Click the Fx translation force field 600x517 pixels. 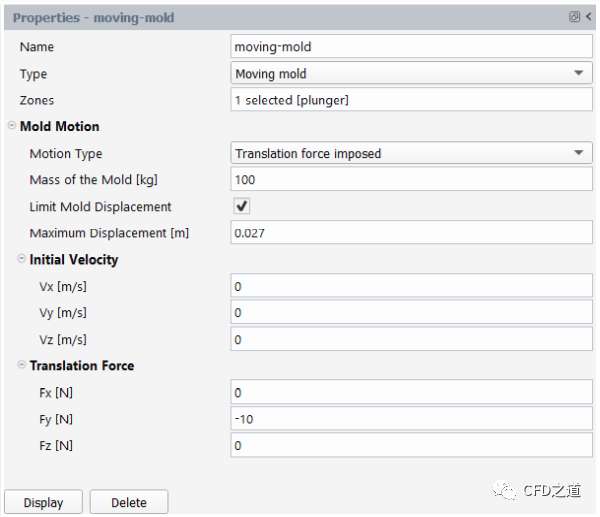pos(411,392)
